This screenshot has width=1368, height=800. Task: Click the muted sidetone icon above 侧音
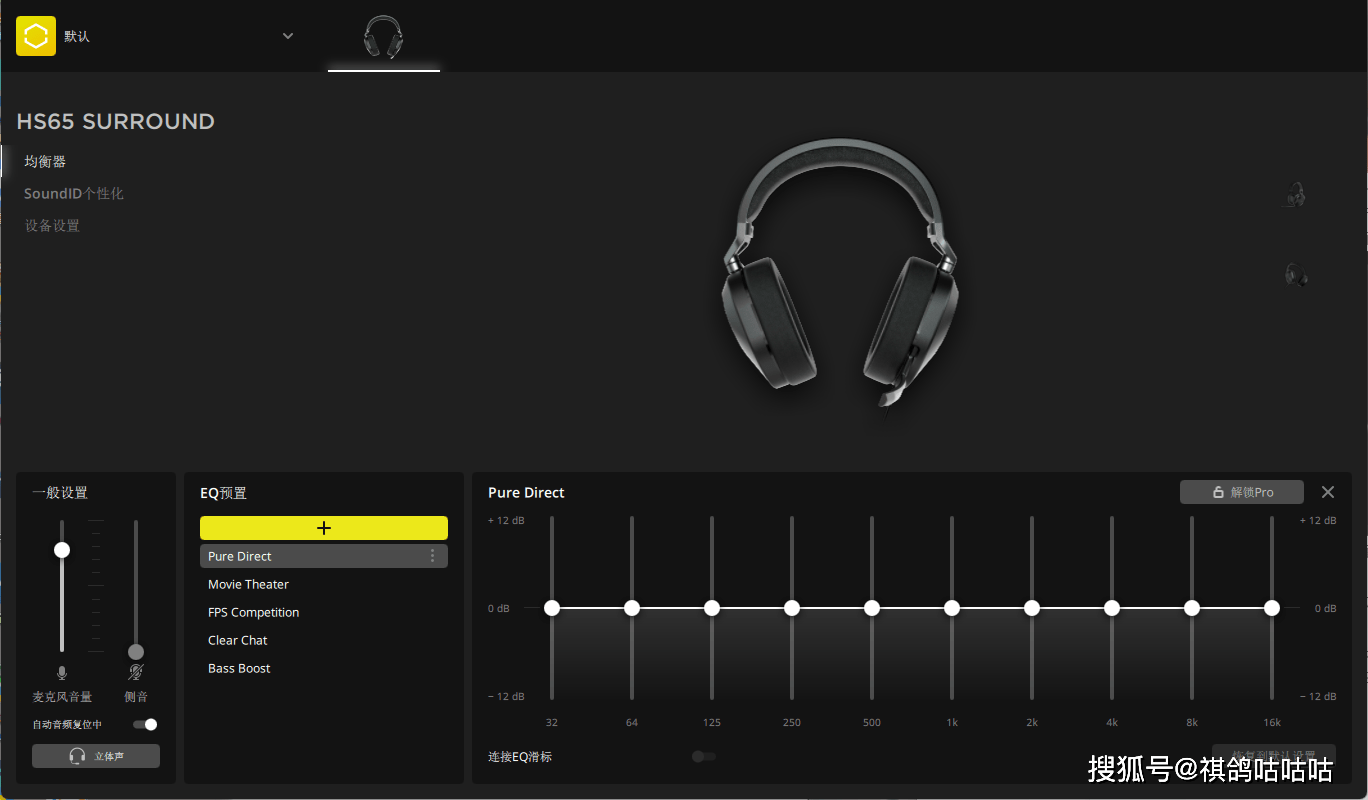136,673
